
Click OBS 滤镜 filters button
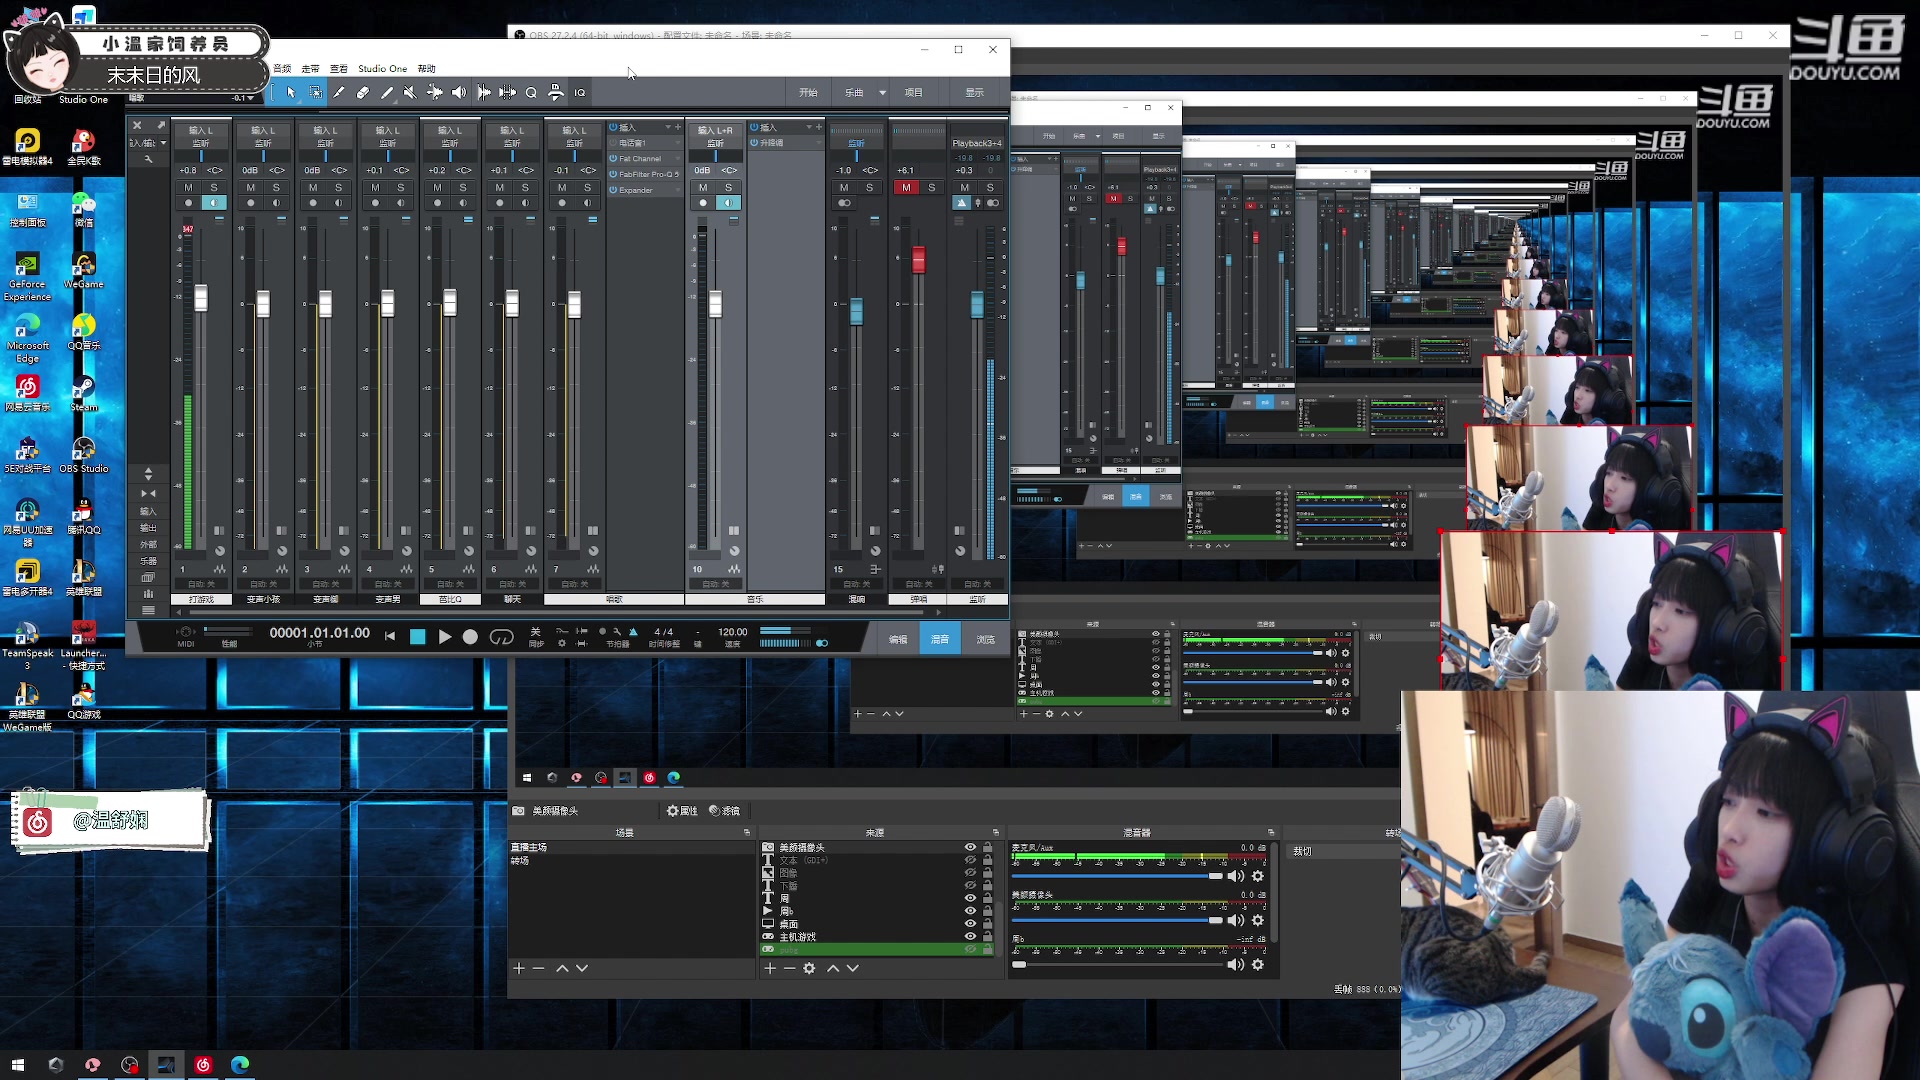(725, 811)
